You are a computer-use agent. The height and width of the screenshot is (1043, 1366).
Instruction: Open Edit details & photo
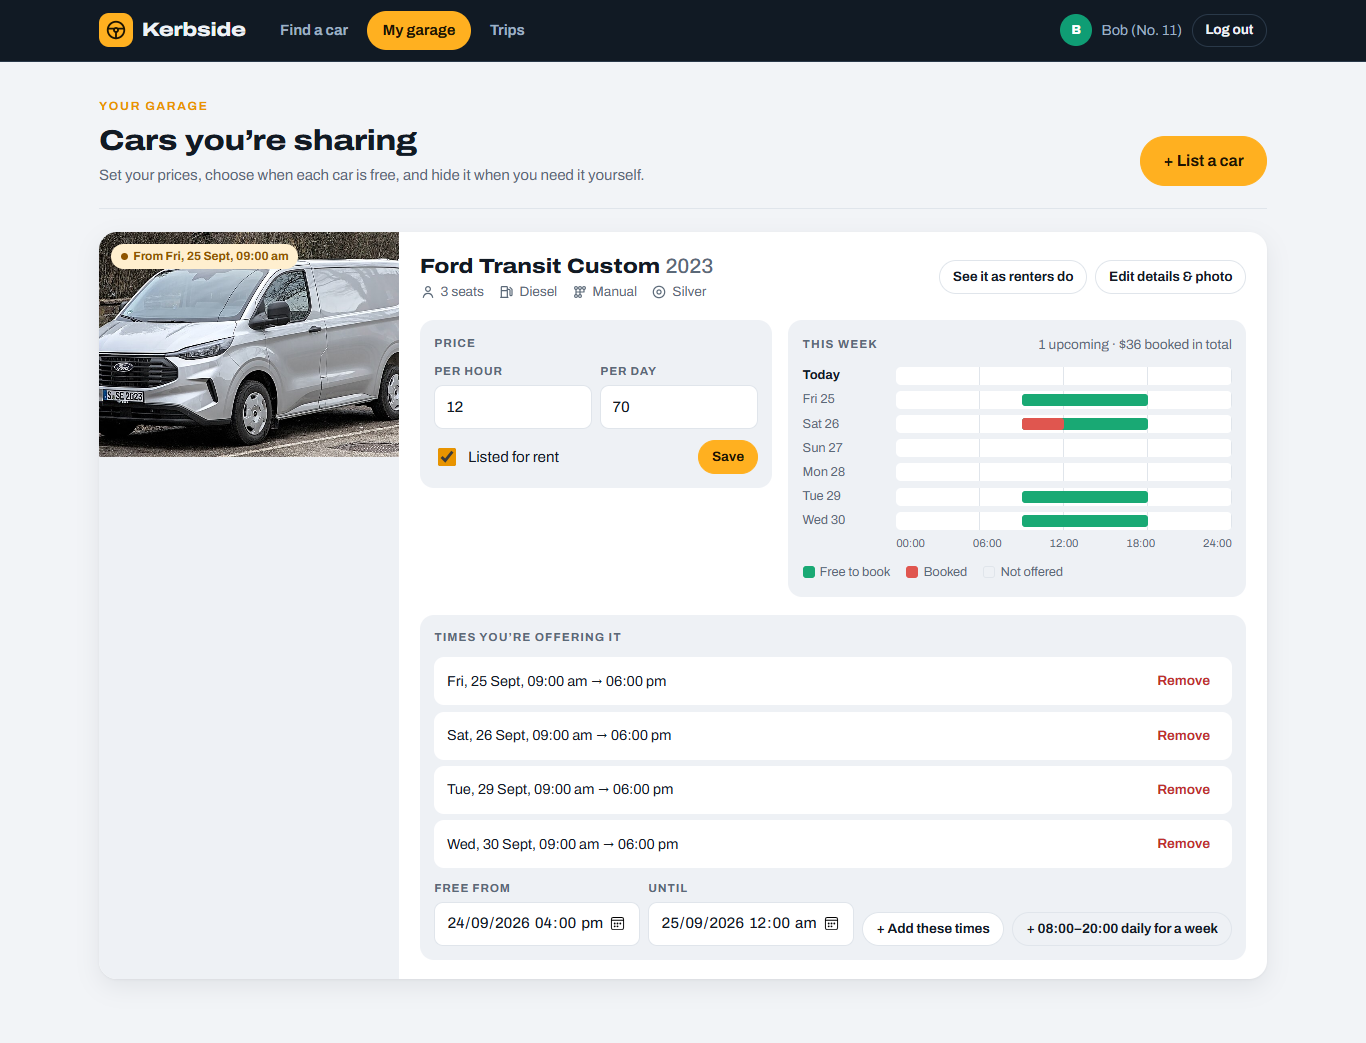click(1170, 277)
